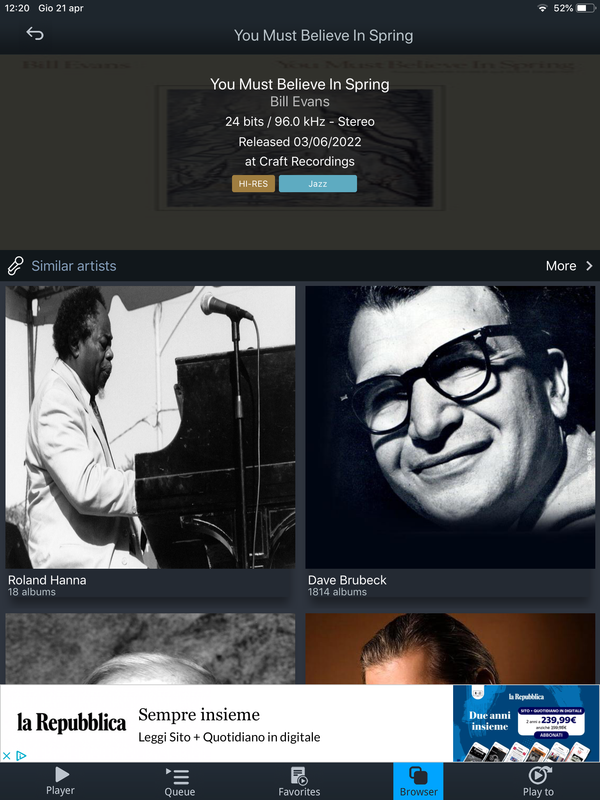Image resolution: width=600 pixels, height=800 pixels.
Task: Select the Jazz genre tag
Action: (x=318, y=184)
